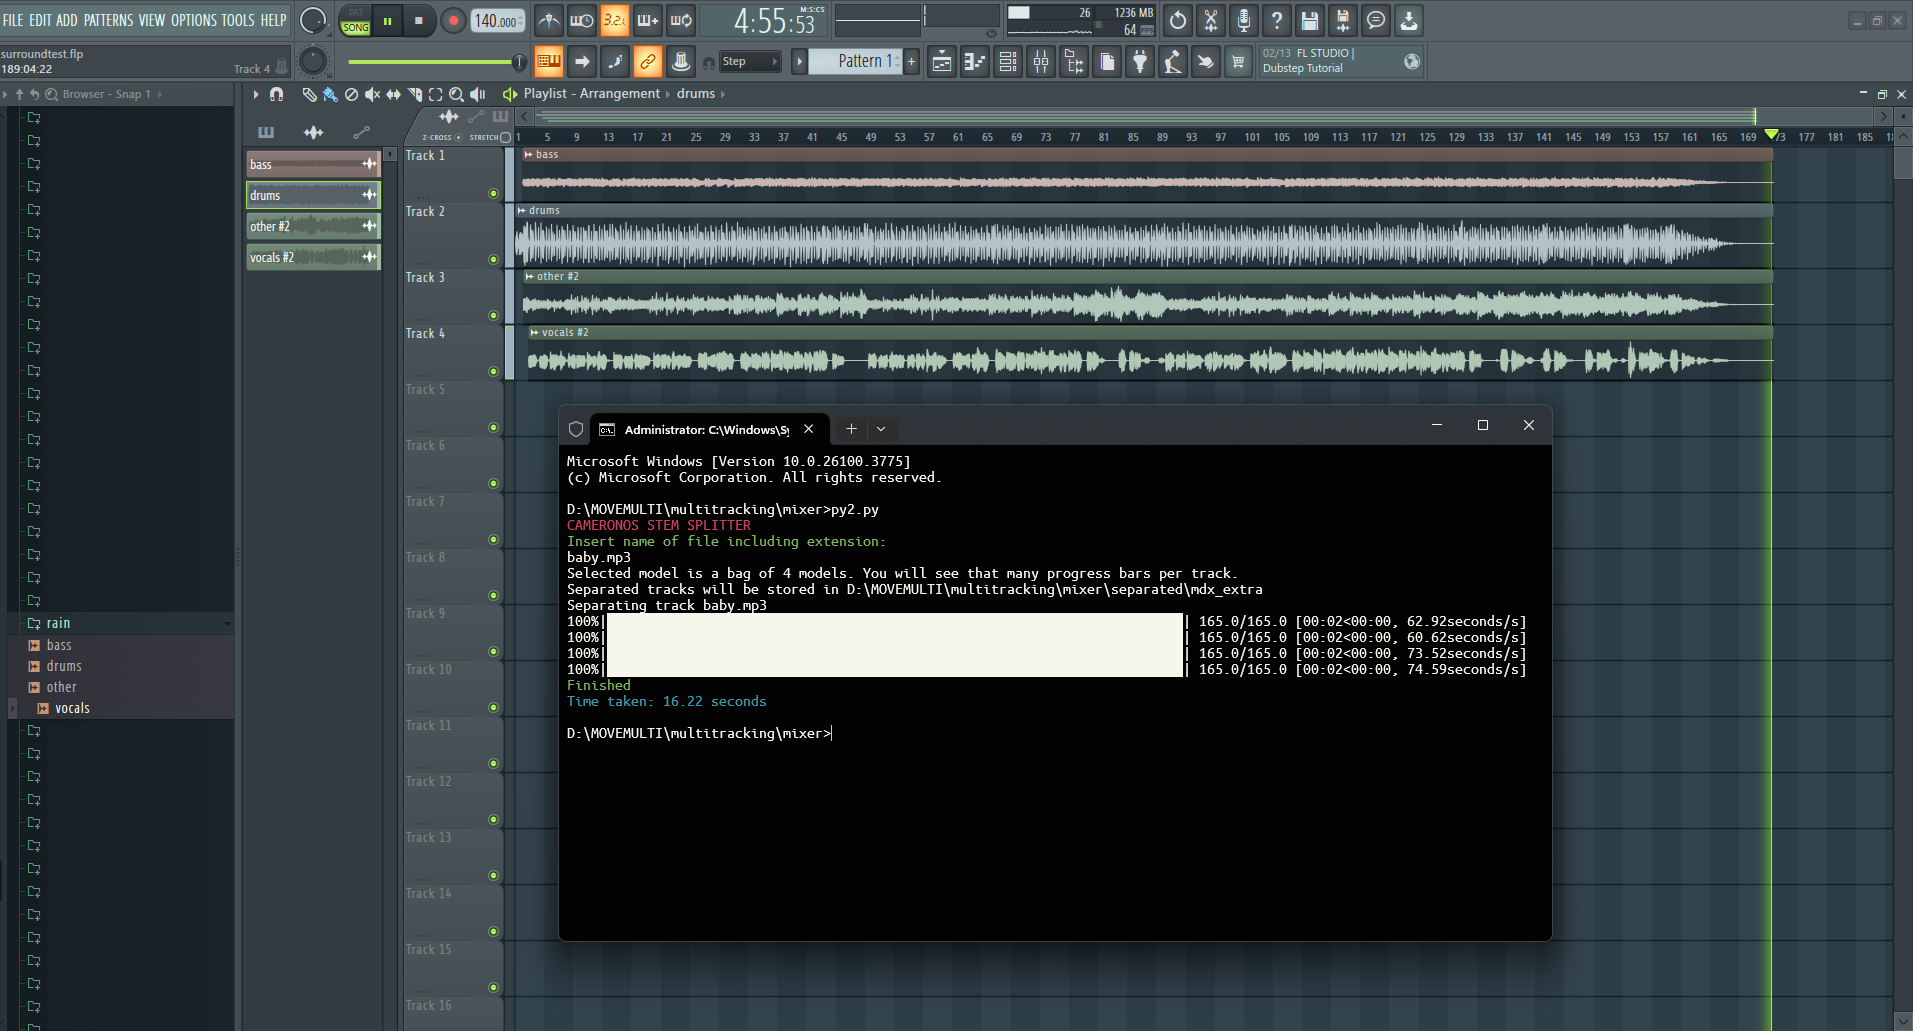Pause playback with the pause button

(387, 20)
